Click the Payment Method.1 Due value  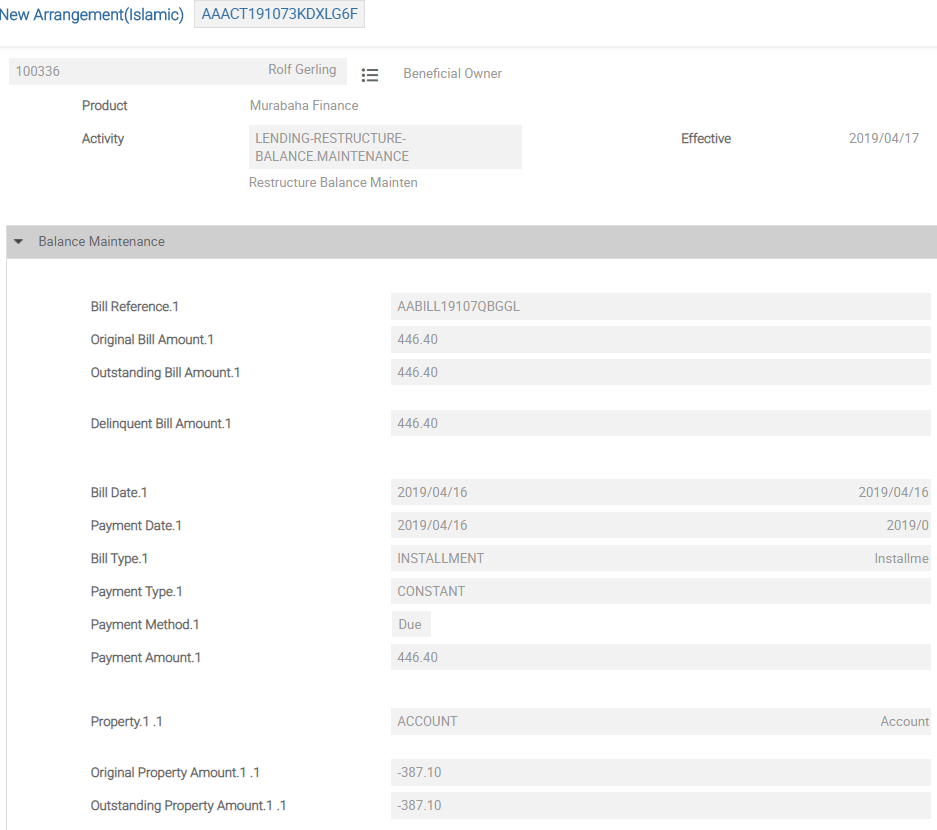410,625
